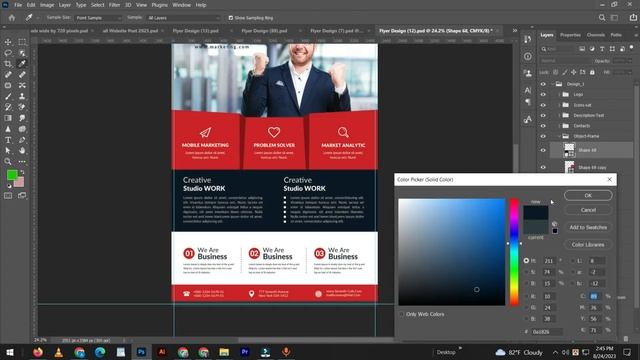Hide the Shape 68 layer
640x360 pixels.
click(543, 150)
